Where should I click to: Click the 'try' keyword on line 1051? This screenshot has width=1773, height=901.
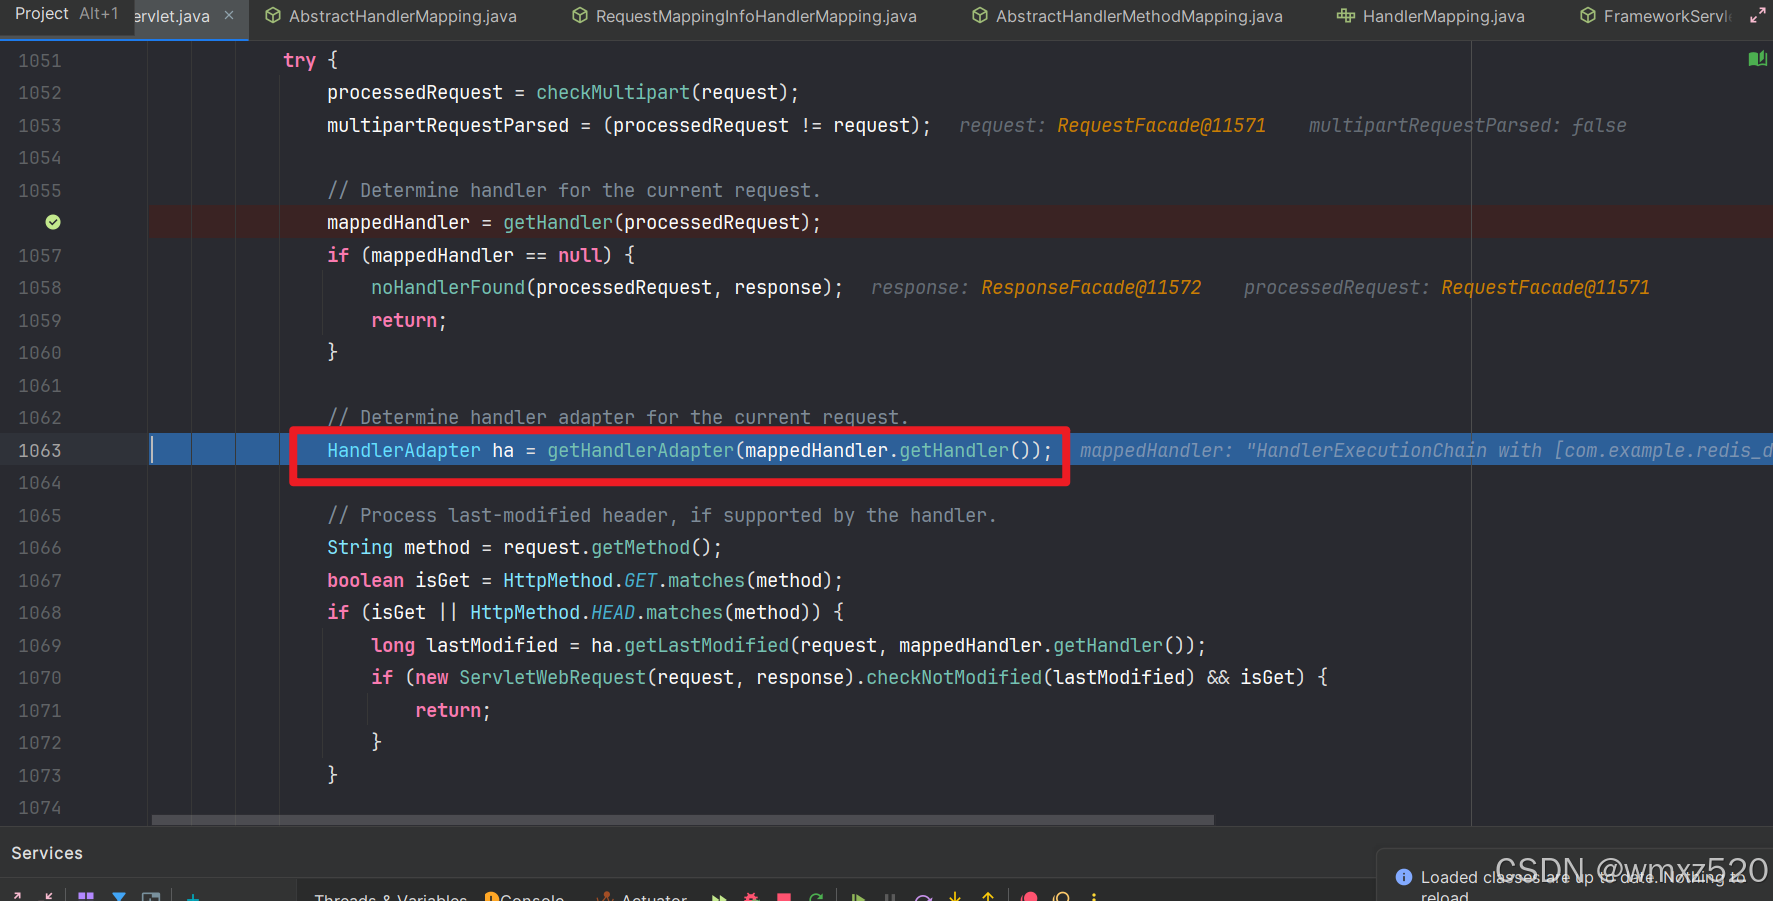(x=299, y=60)
